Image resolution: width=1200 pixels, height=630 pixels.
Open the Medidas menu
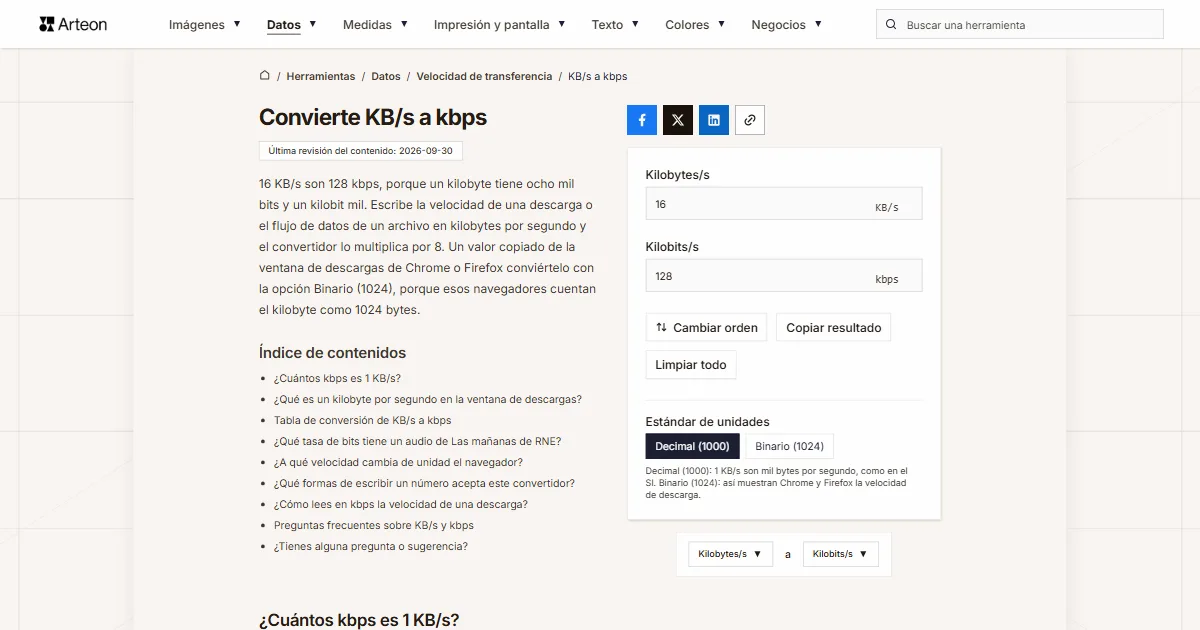tap(375, 25)
